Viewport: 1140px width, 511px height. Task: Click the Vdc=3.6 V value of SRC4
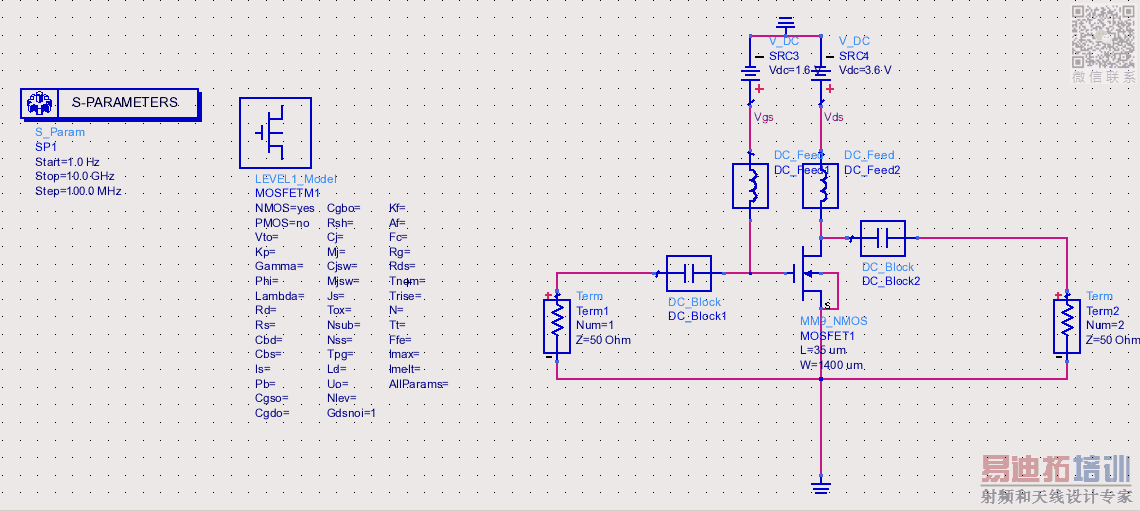865,71
